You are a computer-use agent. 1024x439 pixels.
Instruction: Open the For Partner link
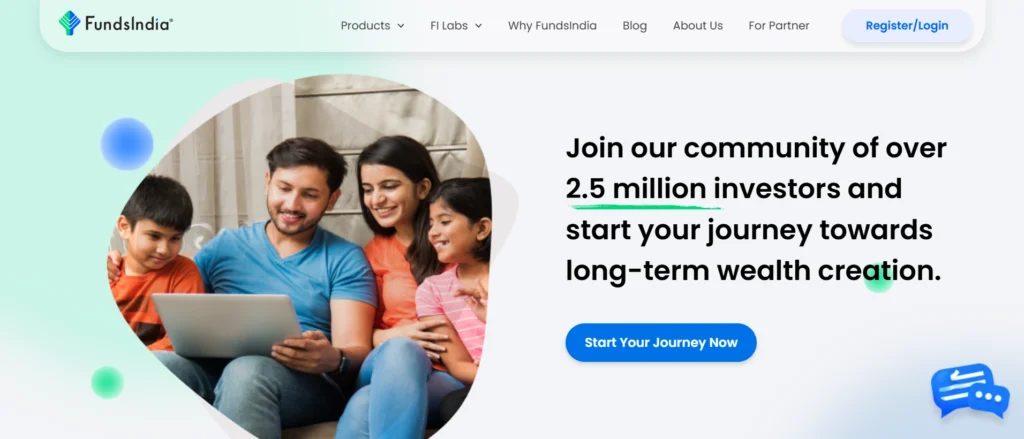click(x=778, y=25)
